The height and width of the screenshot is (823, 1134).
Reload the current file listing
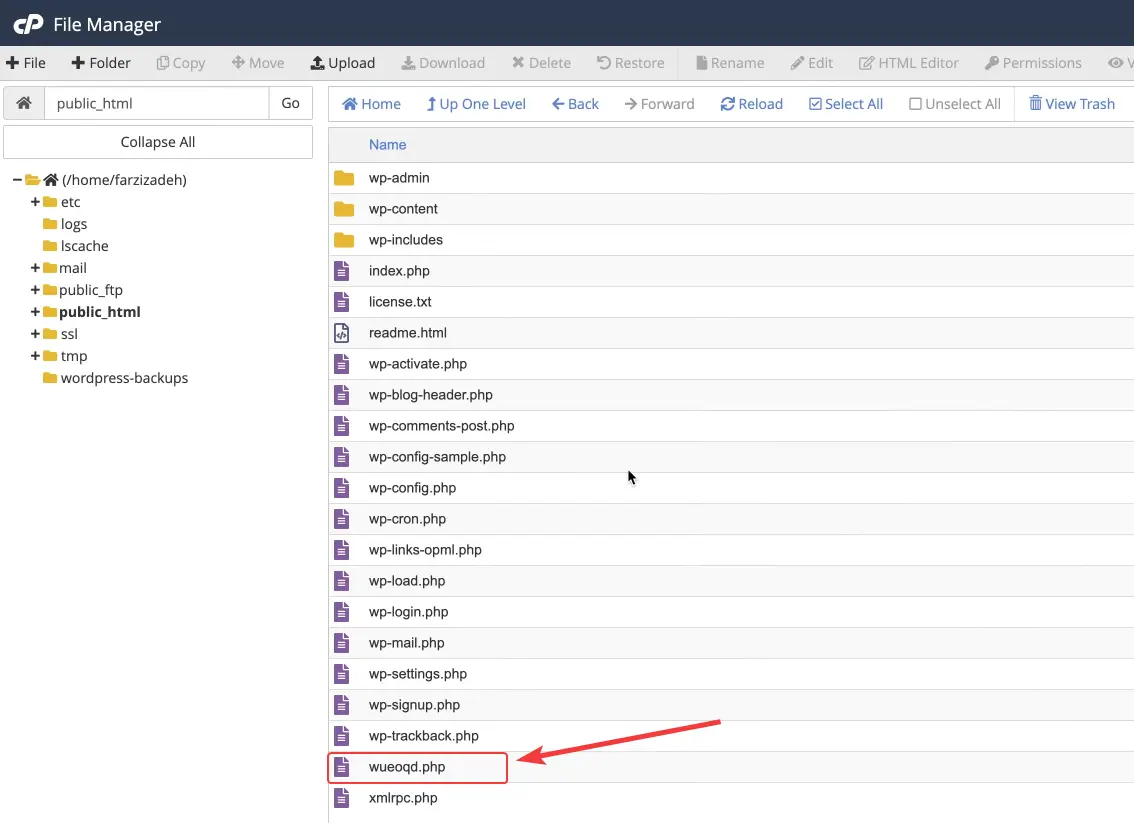tap(751, 103)
